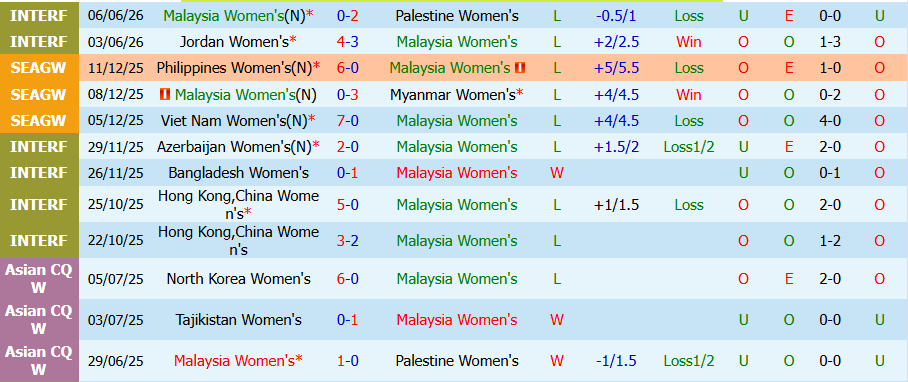Click the Bangladesh Women's team name
Viewport: 908px width, 382px height.
(x=239, y=173)
